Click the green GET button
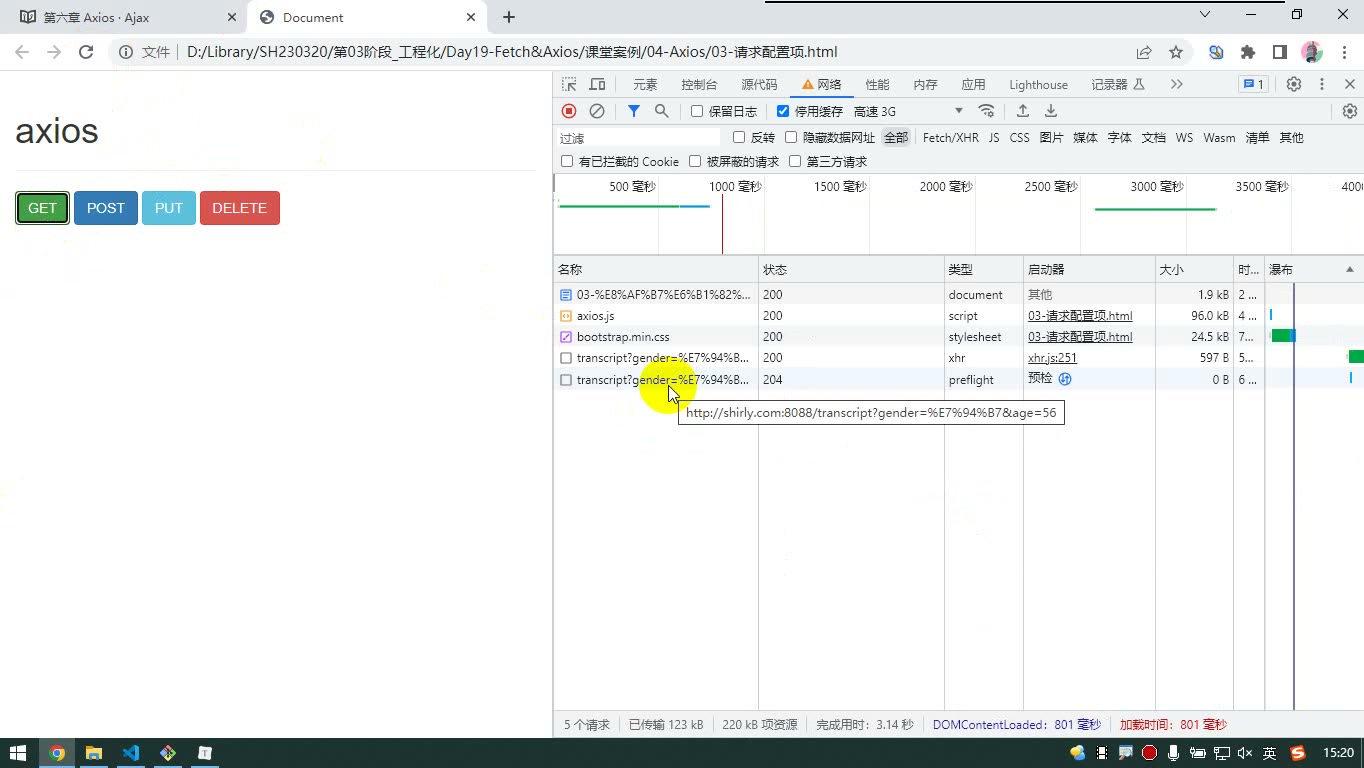Image resolution: width=1364 pixels, height=768 pixels. pyautogui.click(x=42, y=208)
